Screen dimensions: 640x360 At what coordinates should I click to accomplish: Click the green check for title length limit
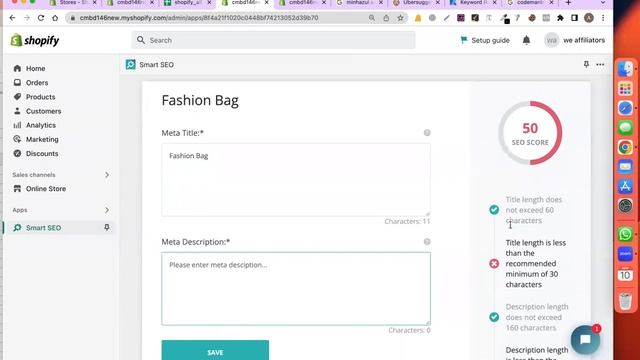click(x=494, y=210)
